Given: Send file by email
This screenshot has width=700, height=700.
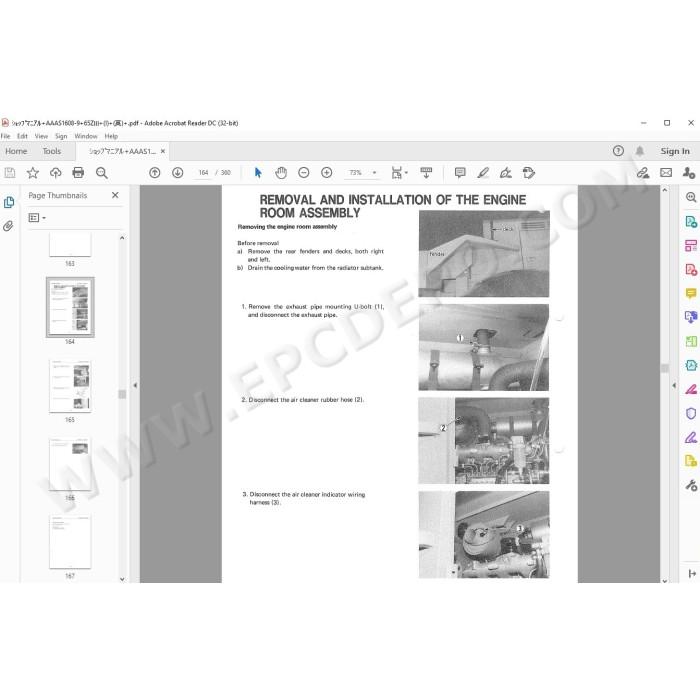Looking at the screenshot, I should pyautogui.click(x=666, y=173).
